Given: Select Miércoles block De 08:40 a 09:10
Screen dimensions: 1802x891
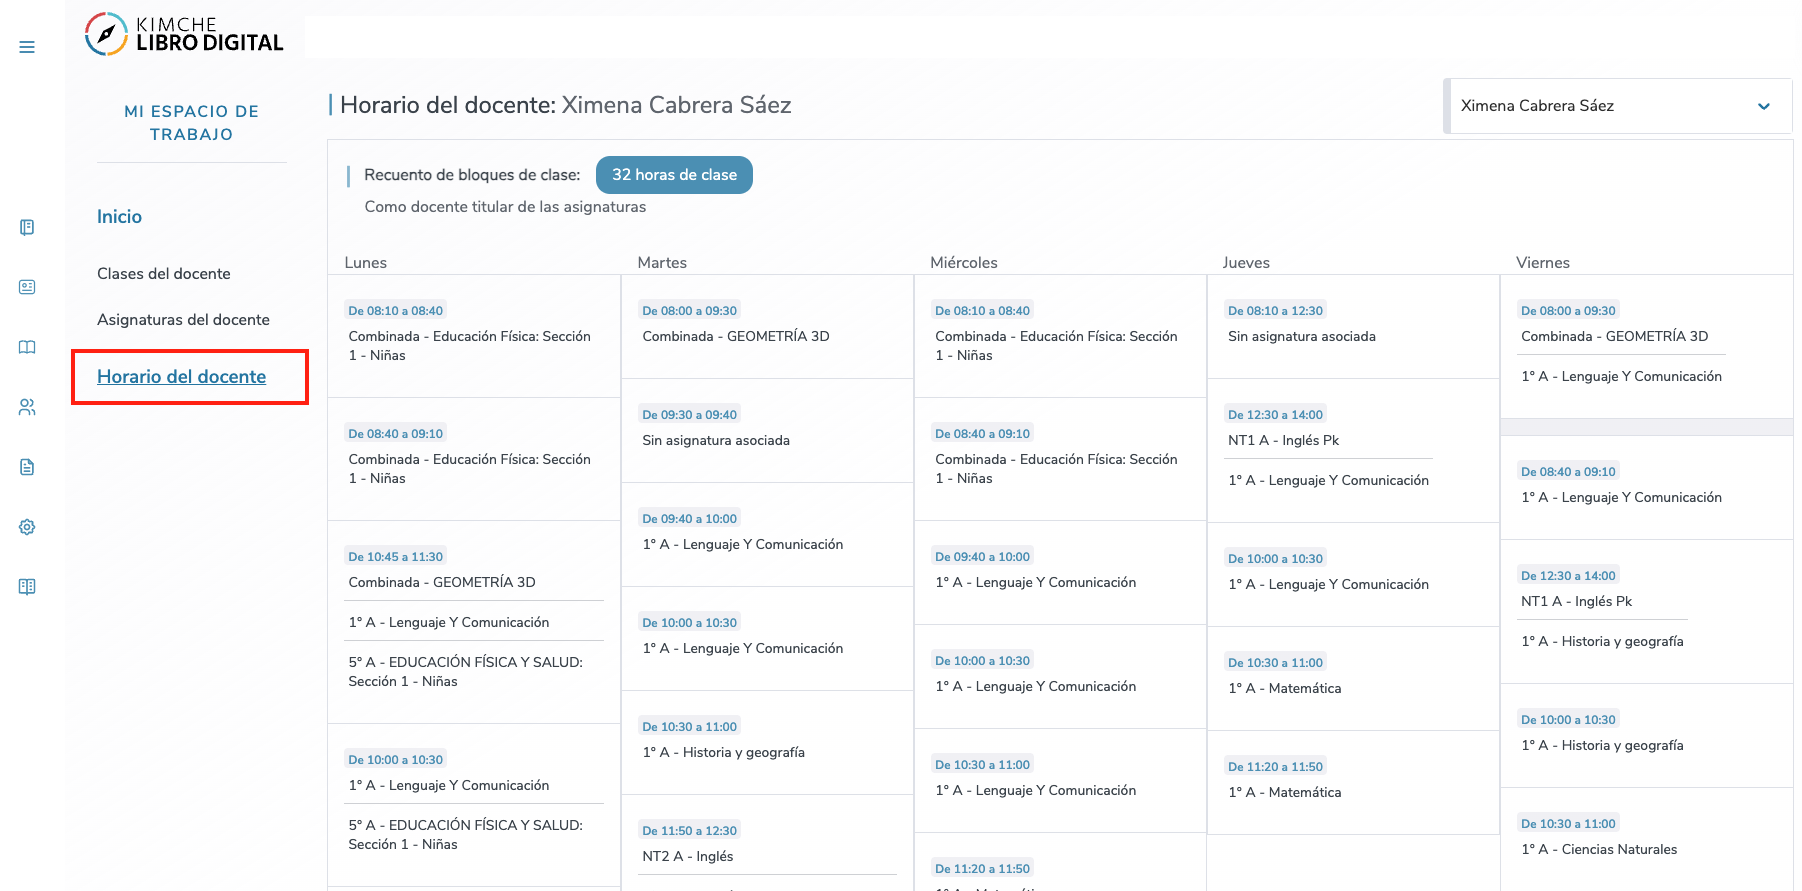Looking at the screenshot, I should pyautogui.click(x=983, y=434).
